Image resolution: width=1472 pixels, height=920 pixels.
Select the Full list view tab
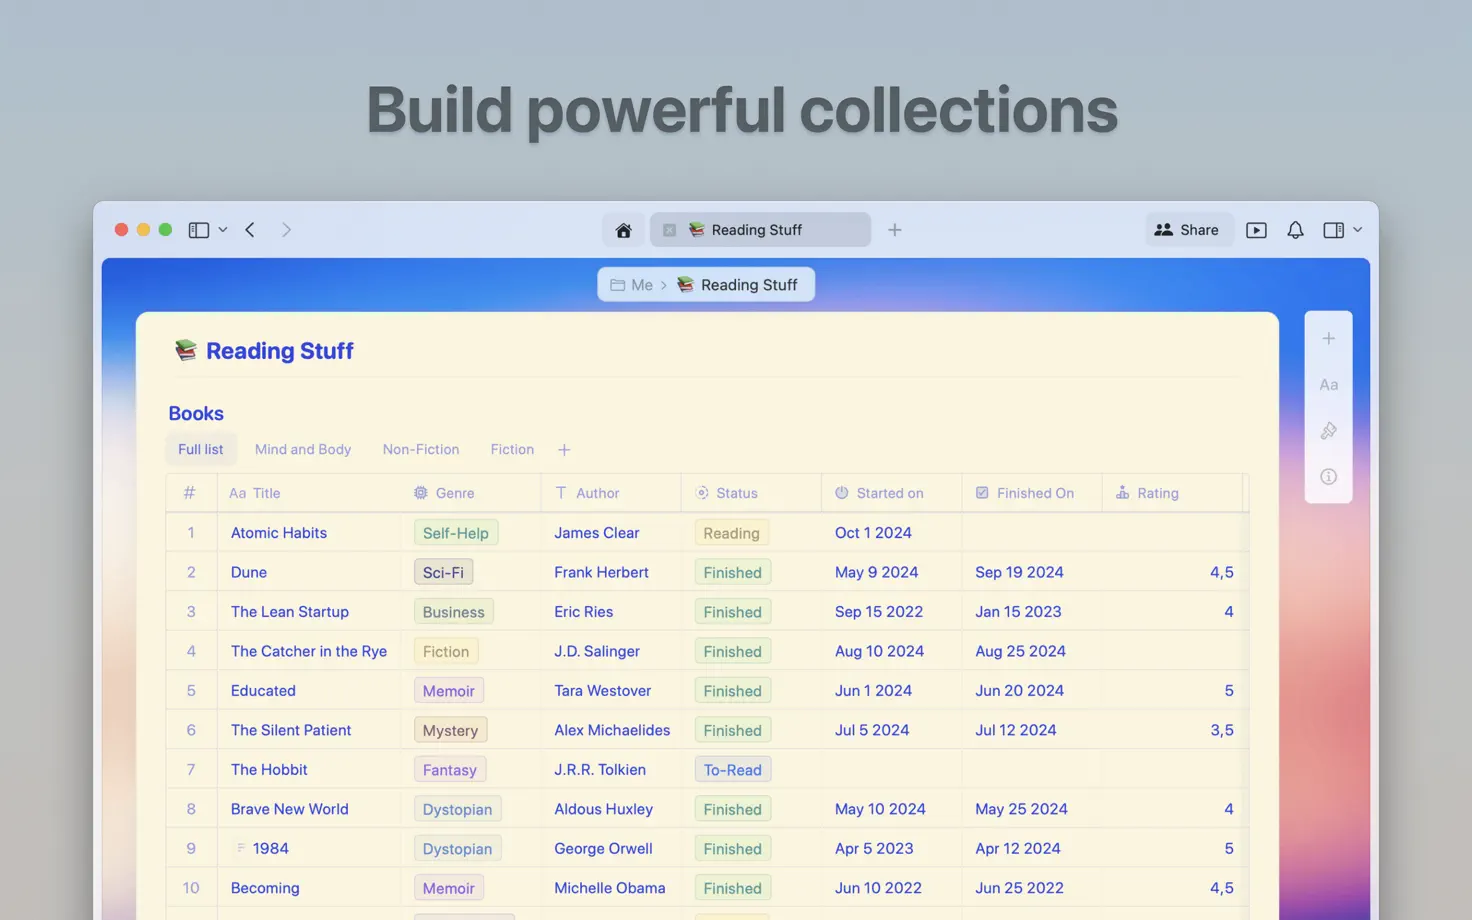pos(200,450)
